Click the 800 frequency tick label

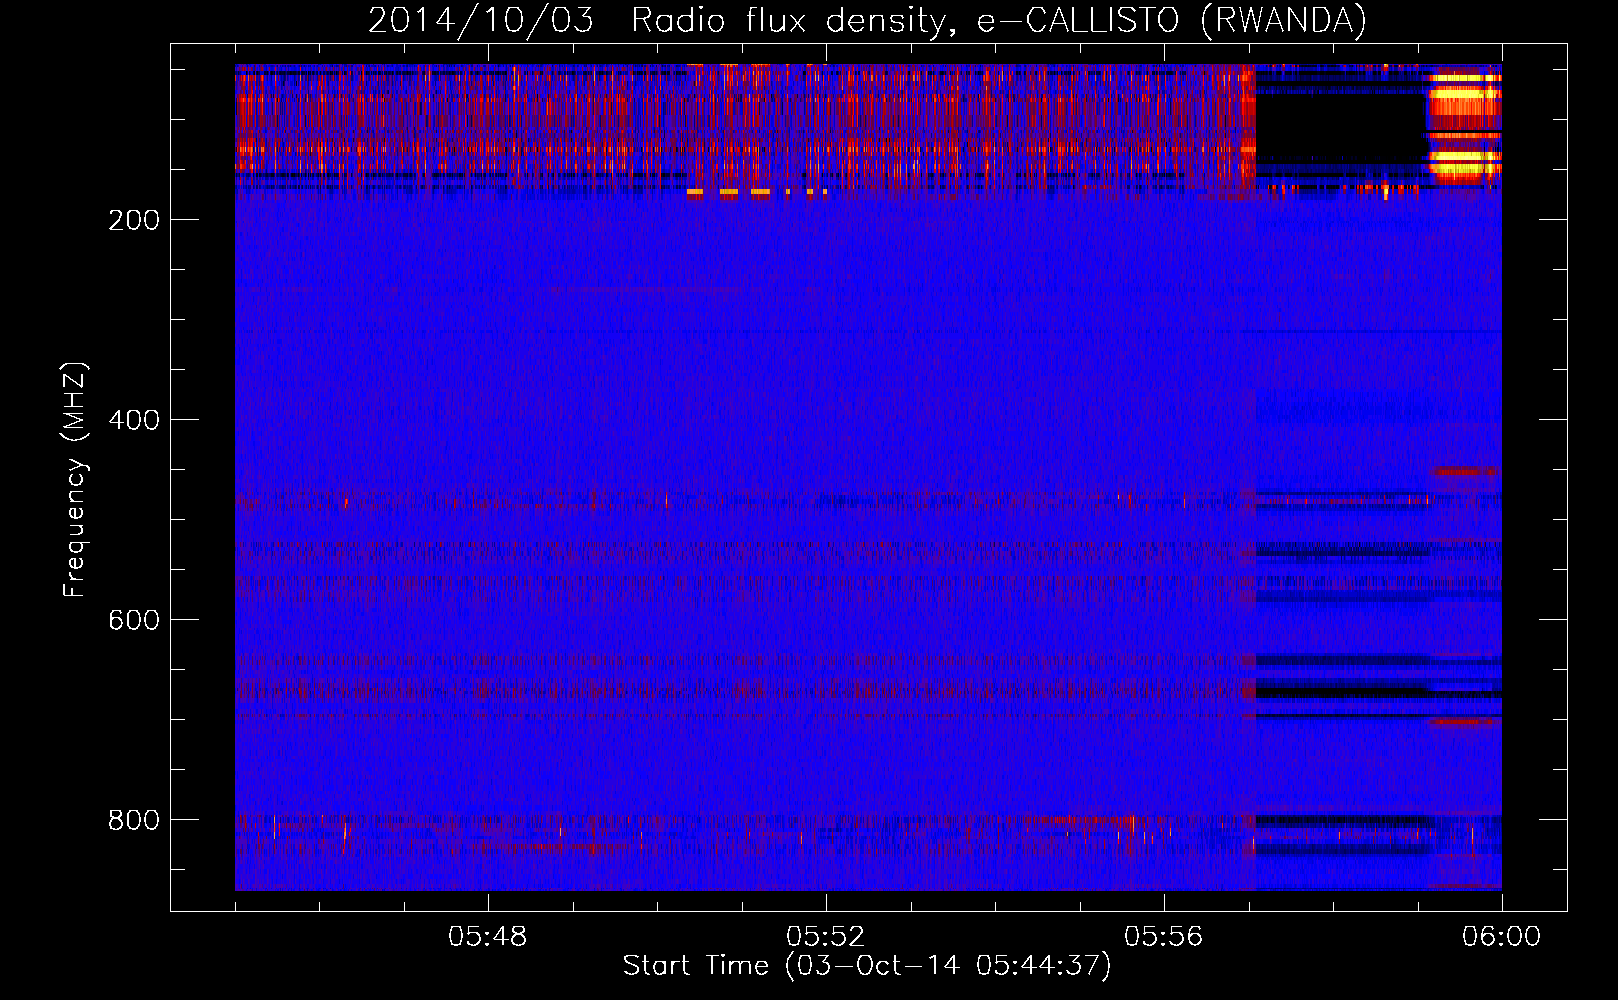point(134,820)
